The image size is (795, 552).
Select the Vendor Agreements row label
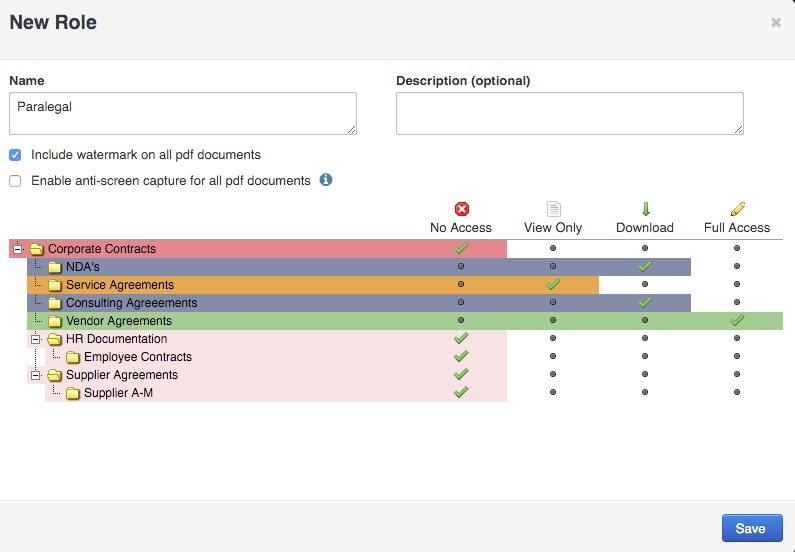tap(119, 321)
